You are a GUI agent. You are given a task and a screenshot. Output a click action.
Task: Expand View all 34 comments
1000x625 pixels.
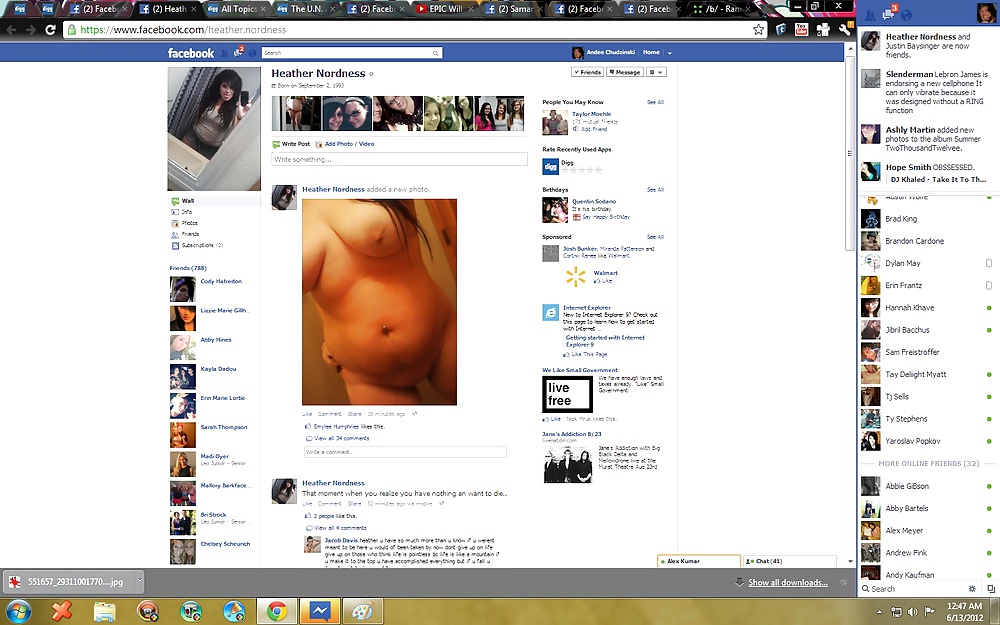342,439
